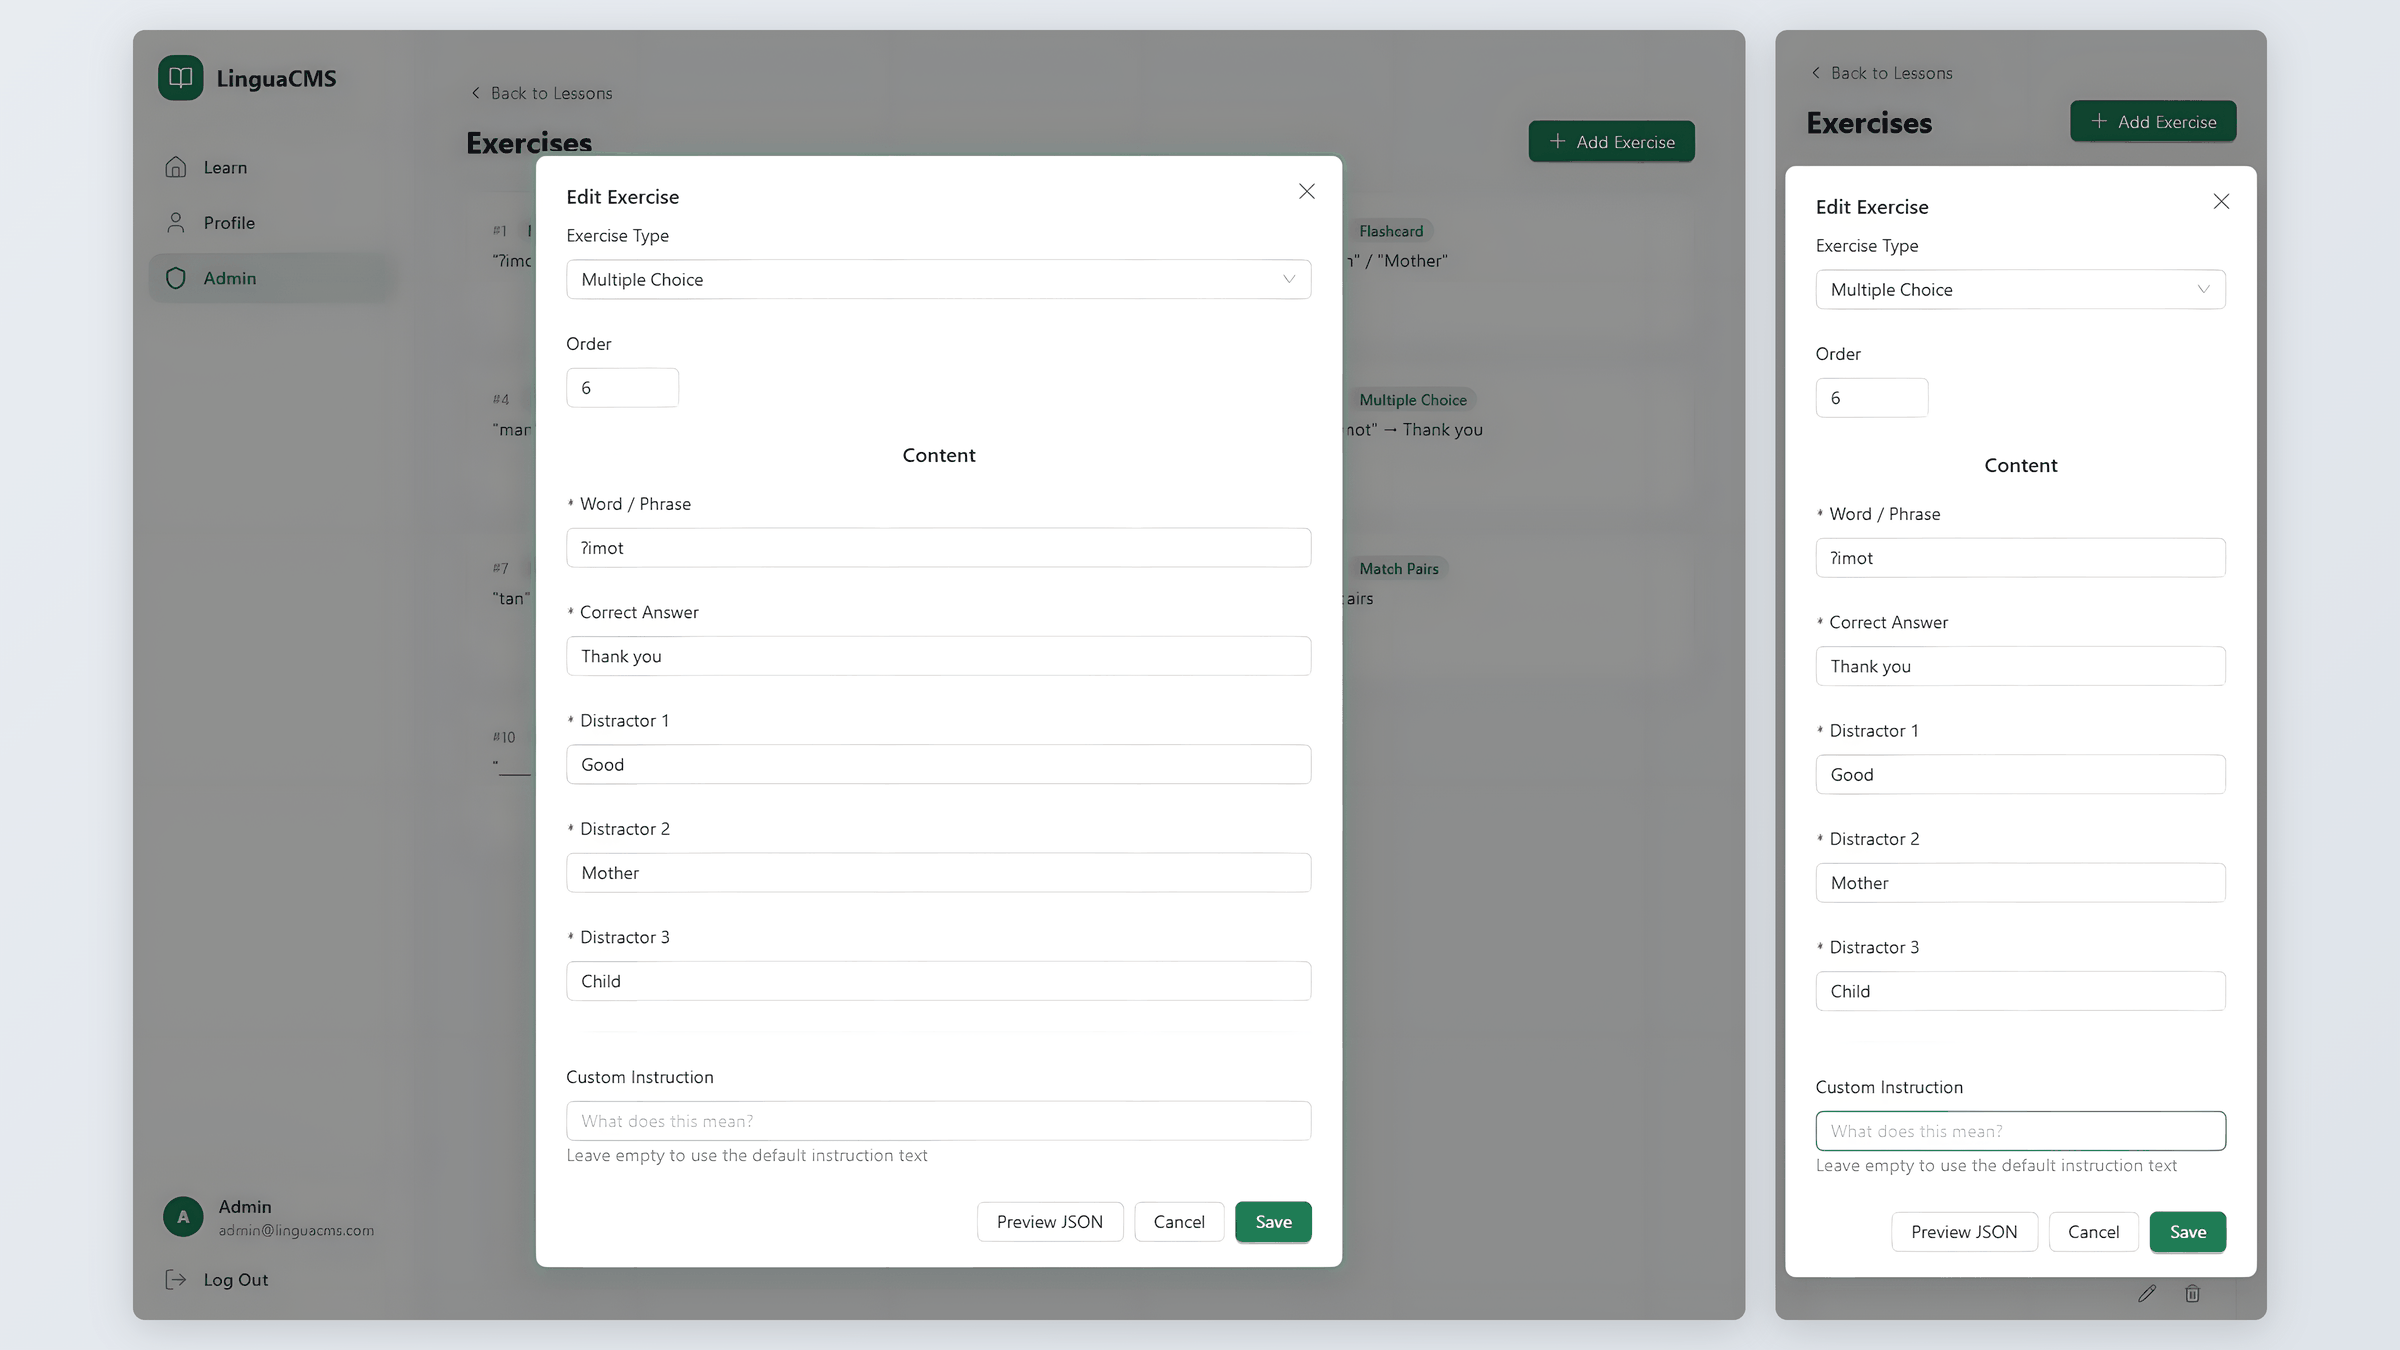Image resolution: width=2400 pixels, height=1350 pixels.
Task: Click the trash delete icon at bottom right
Action: pos(2192,1293)
